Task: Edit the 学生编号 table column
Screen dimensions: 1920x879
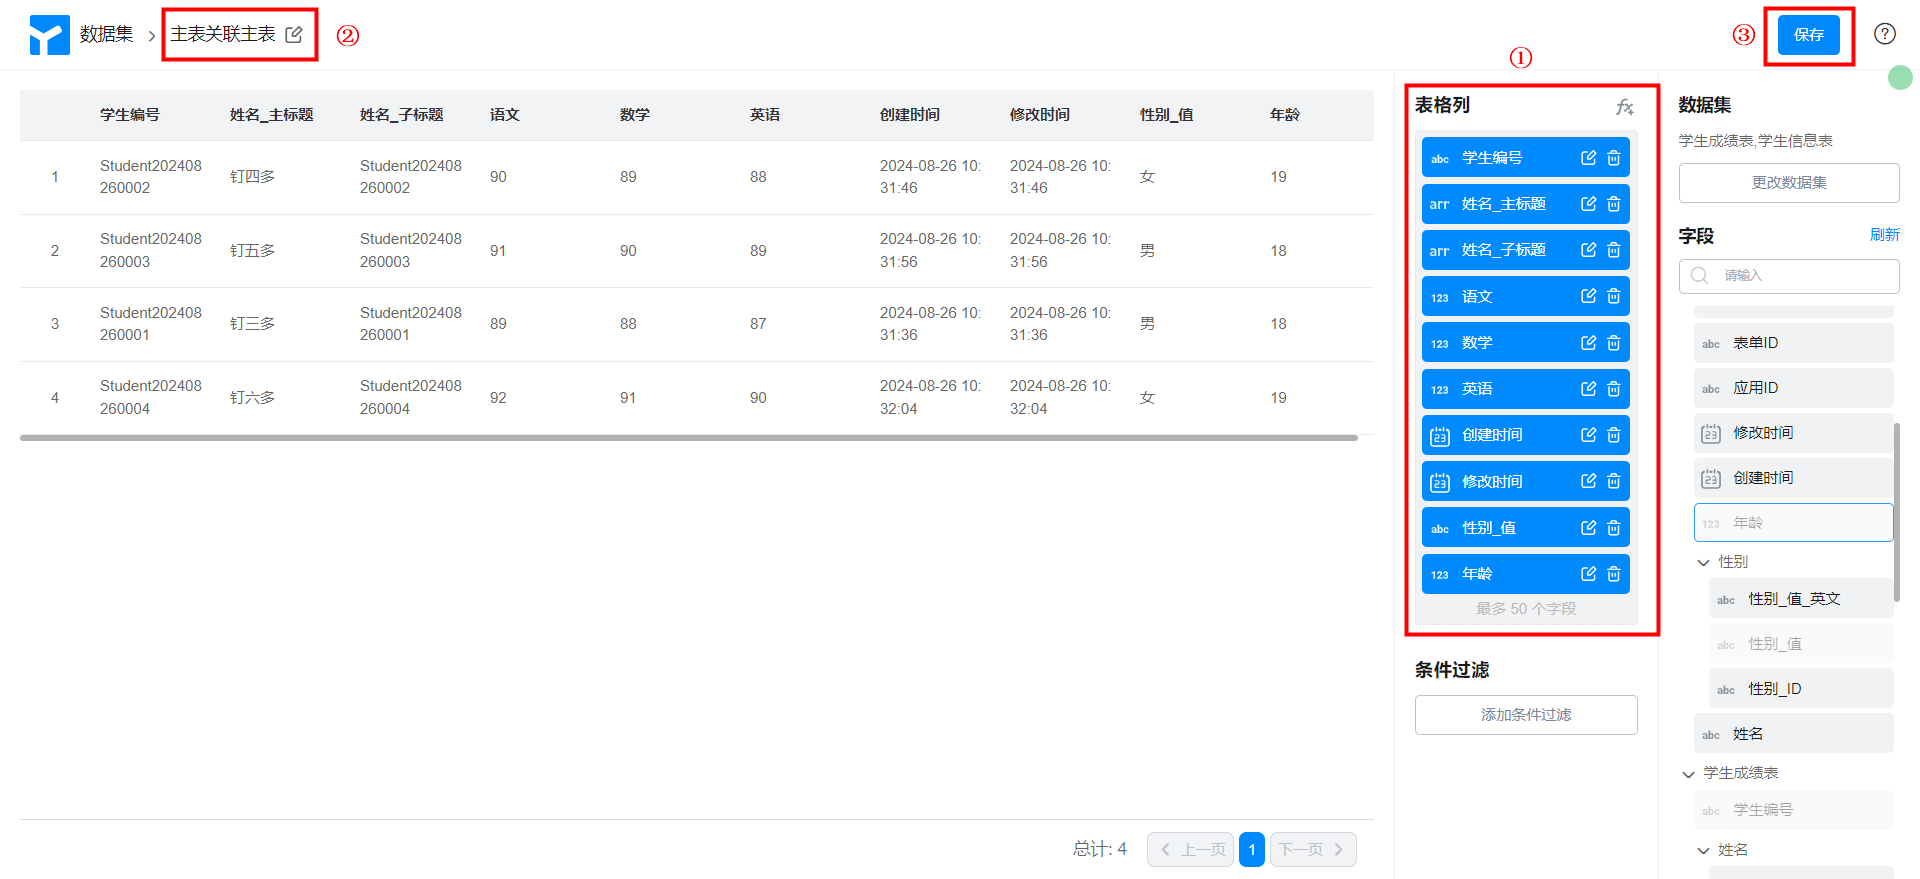Action: coord(1588,158)
